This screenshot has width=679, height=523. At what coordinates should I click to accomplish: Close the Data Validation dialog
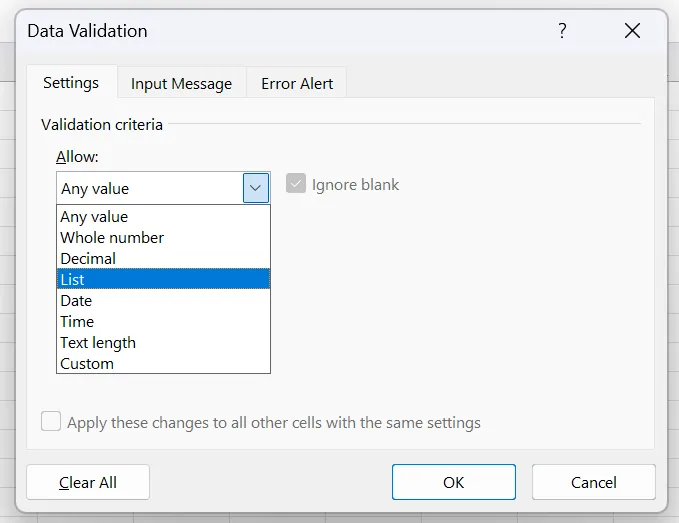click(x=632, y=31)
